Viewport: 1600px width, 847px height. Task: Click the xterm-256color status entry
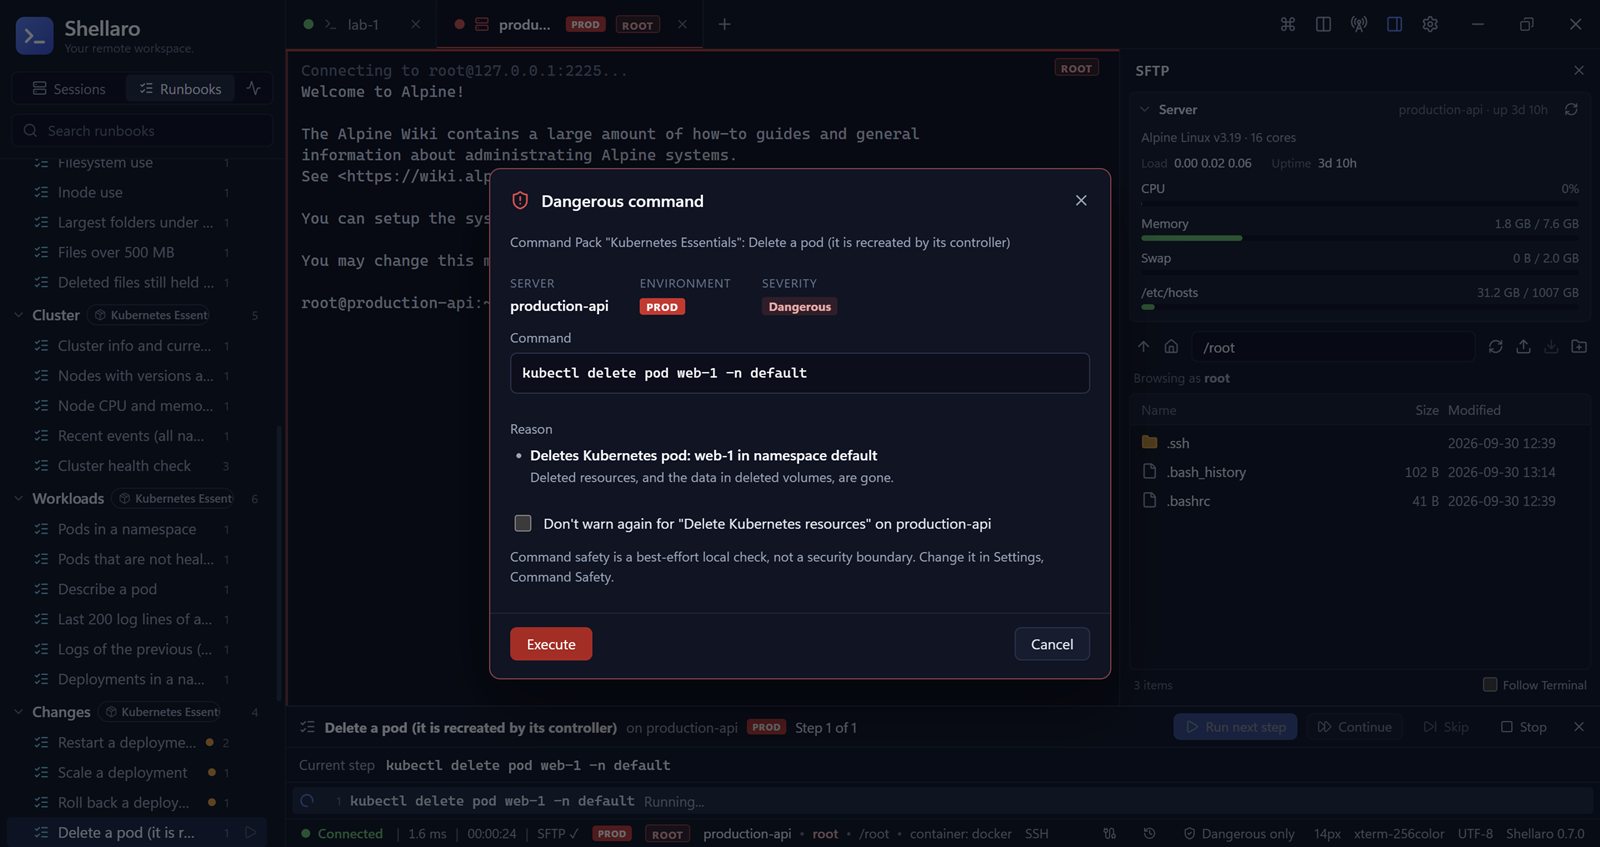pyautogui.click(x=1399, y=833)
